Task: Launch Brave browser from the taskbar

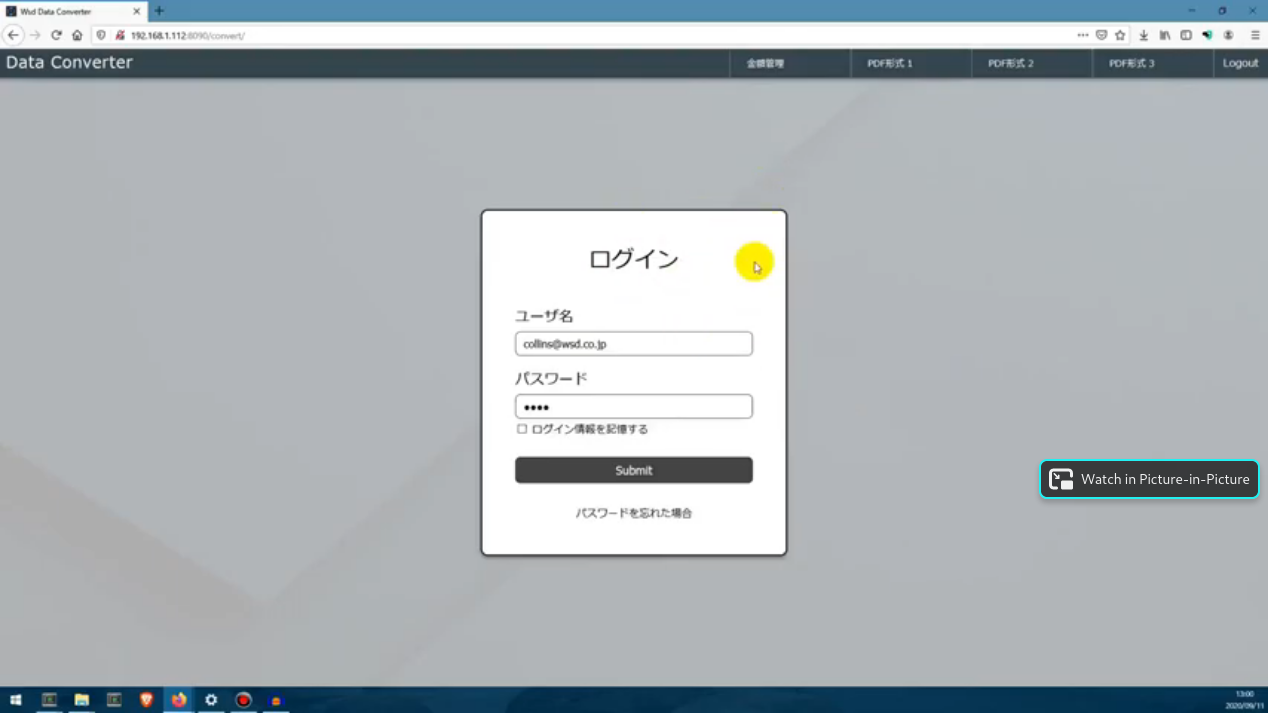Action: [x=146, y=700]
